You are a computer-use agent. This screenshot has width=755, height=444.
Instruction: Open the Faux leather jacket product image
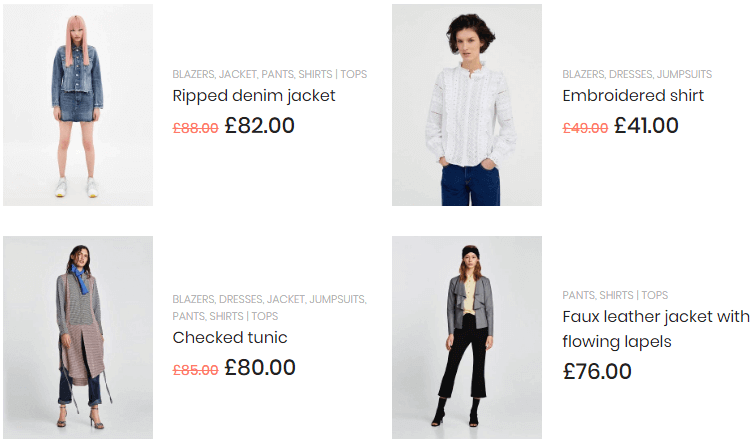[467, 337]
